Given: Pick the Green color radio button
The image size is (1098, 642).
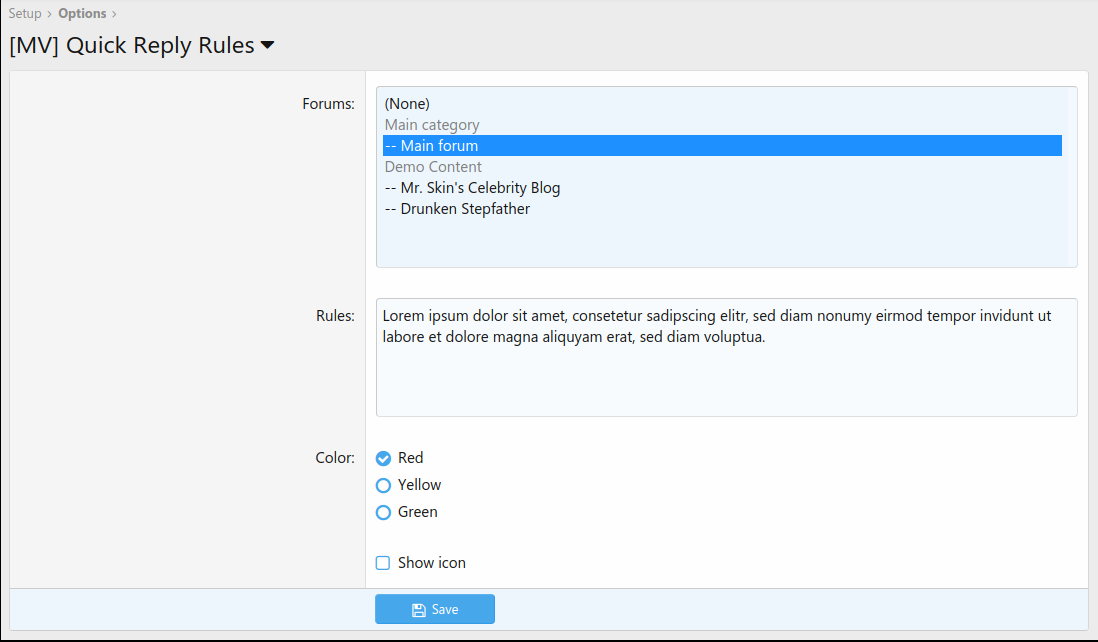Looking at the screenshot, I should [x=383, y=512].
